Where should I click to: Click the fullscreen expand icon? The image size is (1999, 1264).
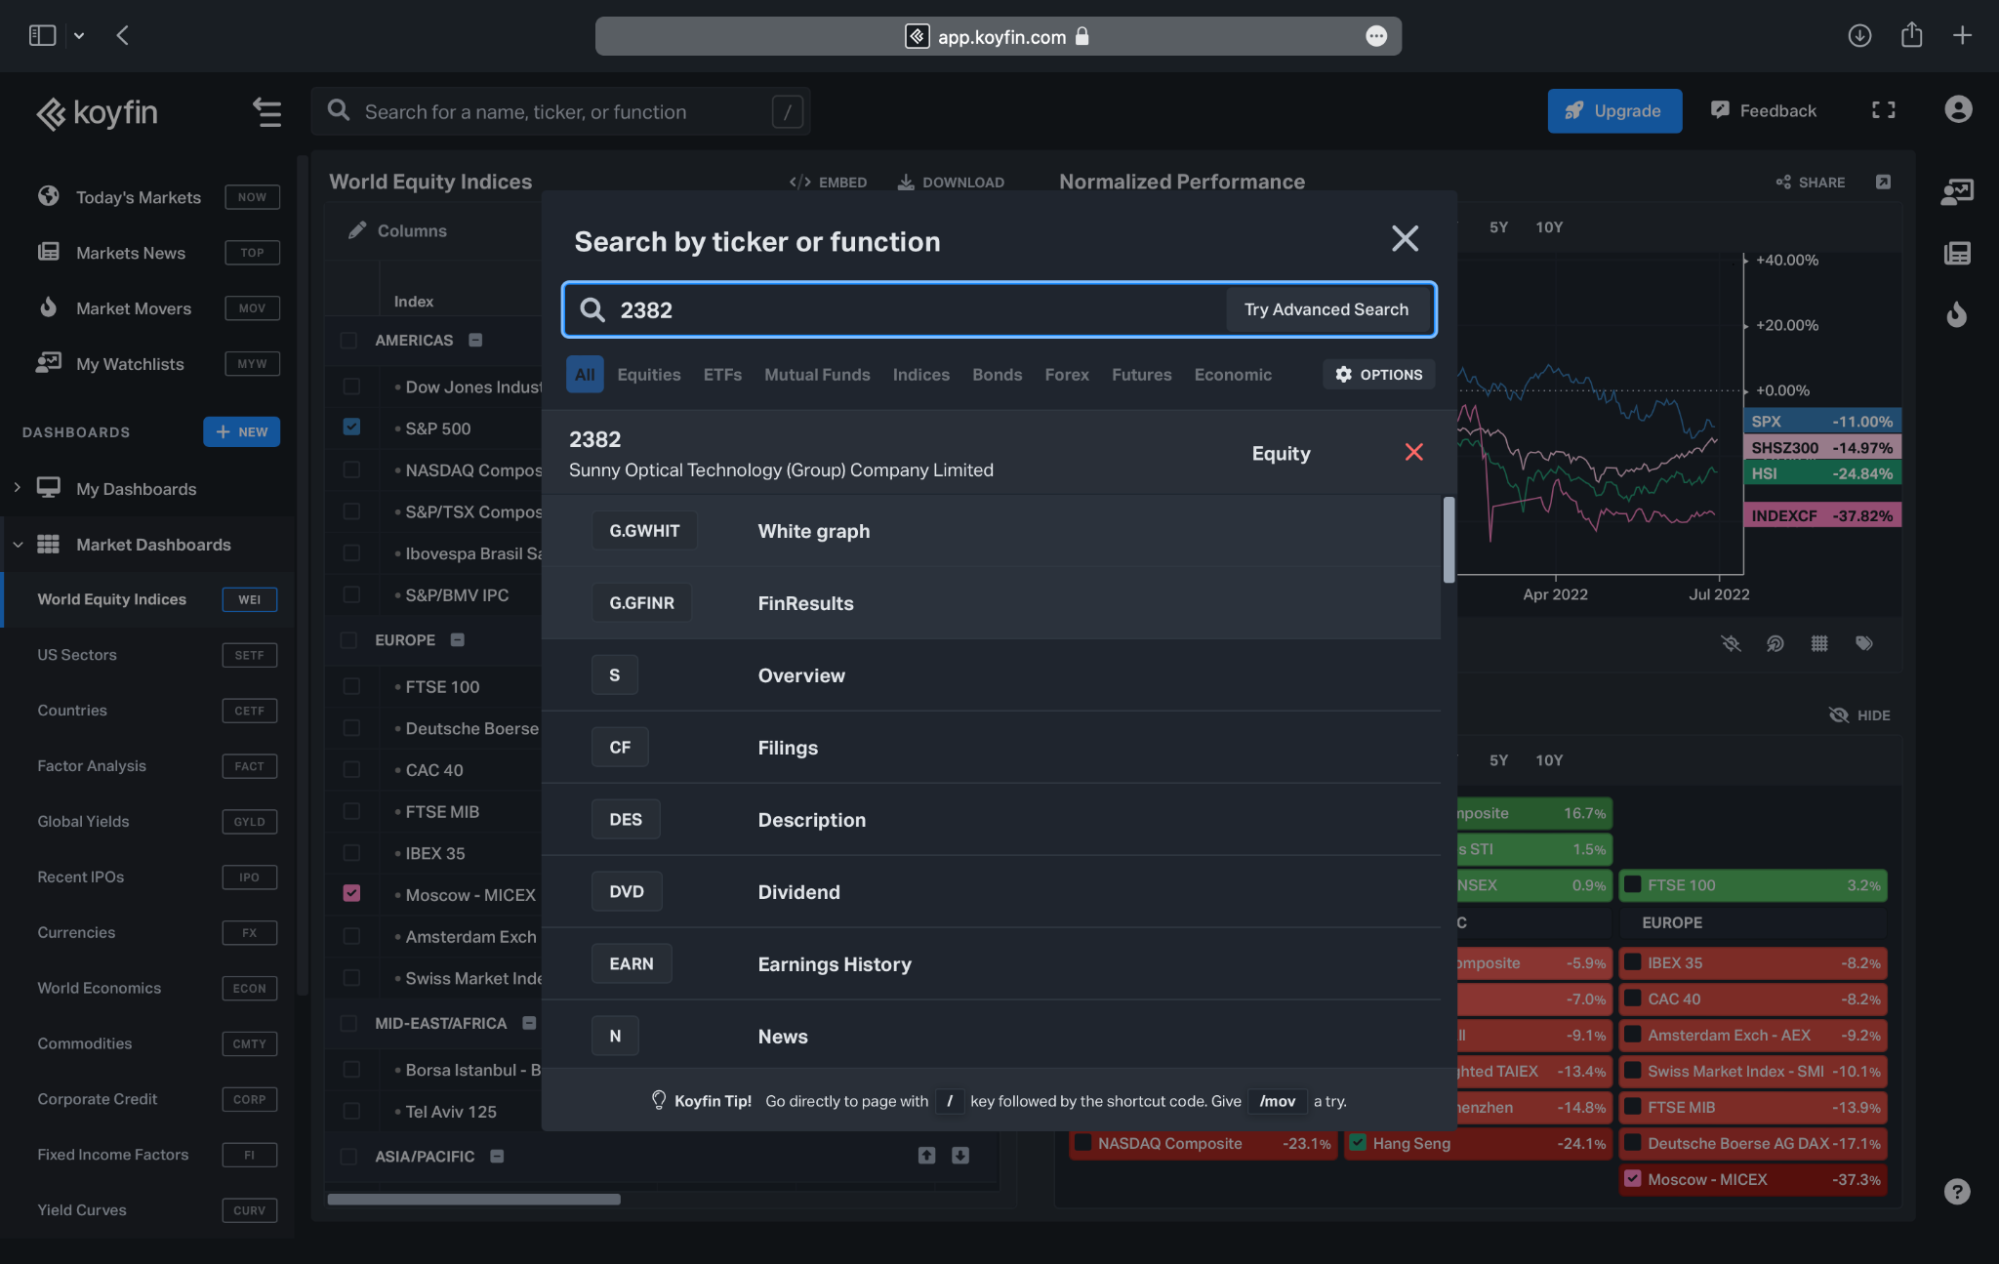click(x=1884, y=109)
